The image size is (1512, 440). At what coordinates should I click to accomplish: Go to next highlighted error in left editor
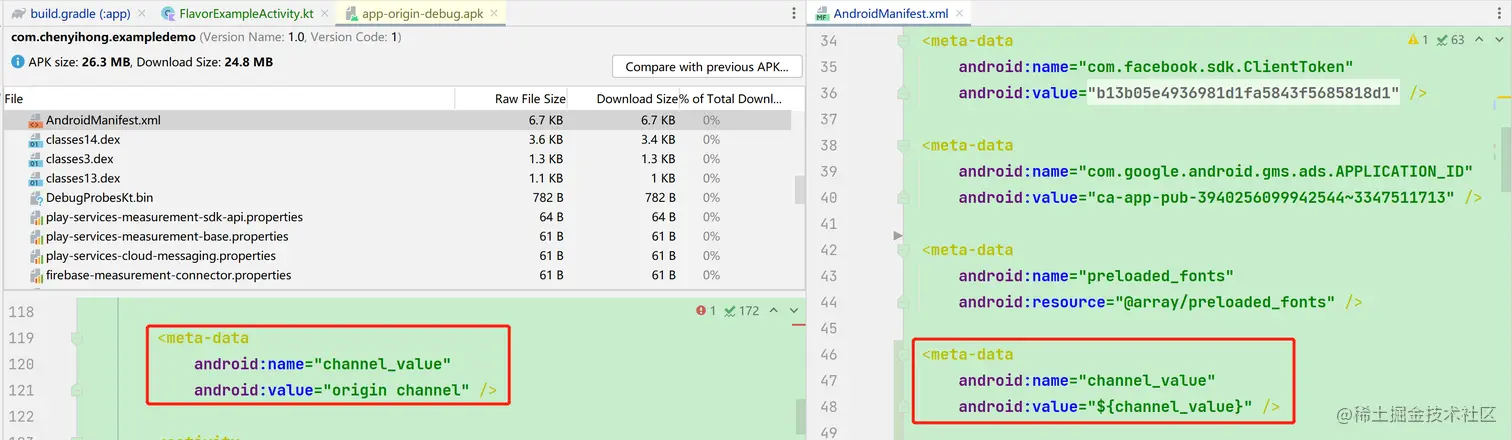[794, 311]
